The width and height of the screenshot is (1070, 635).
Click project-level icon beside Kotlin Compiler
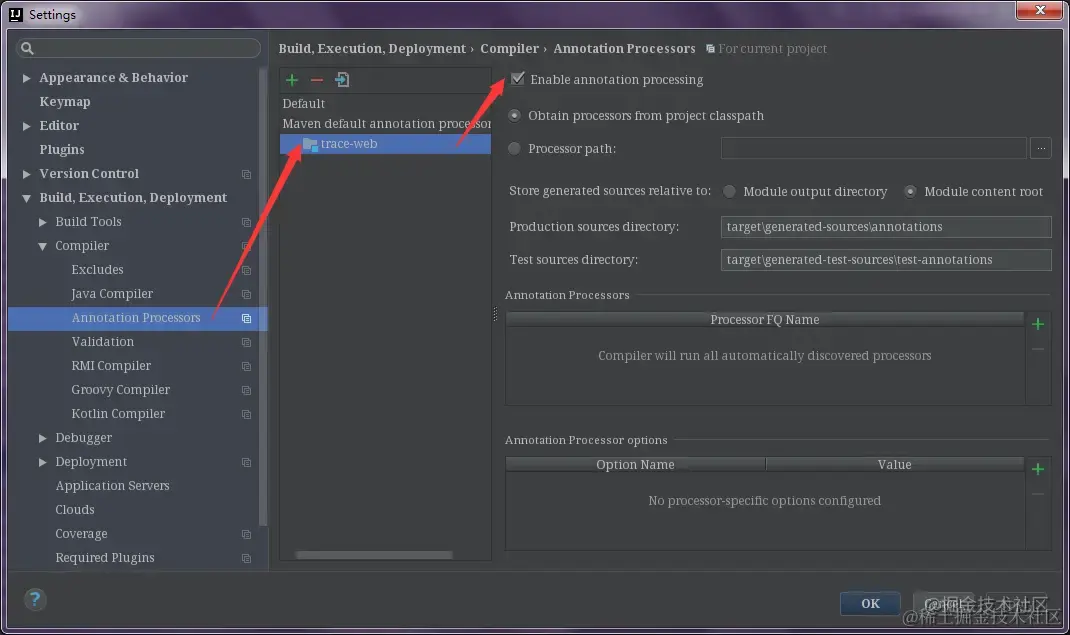246,415
